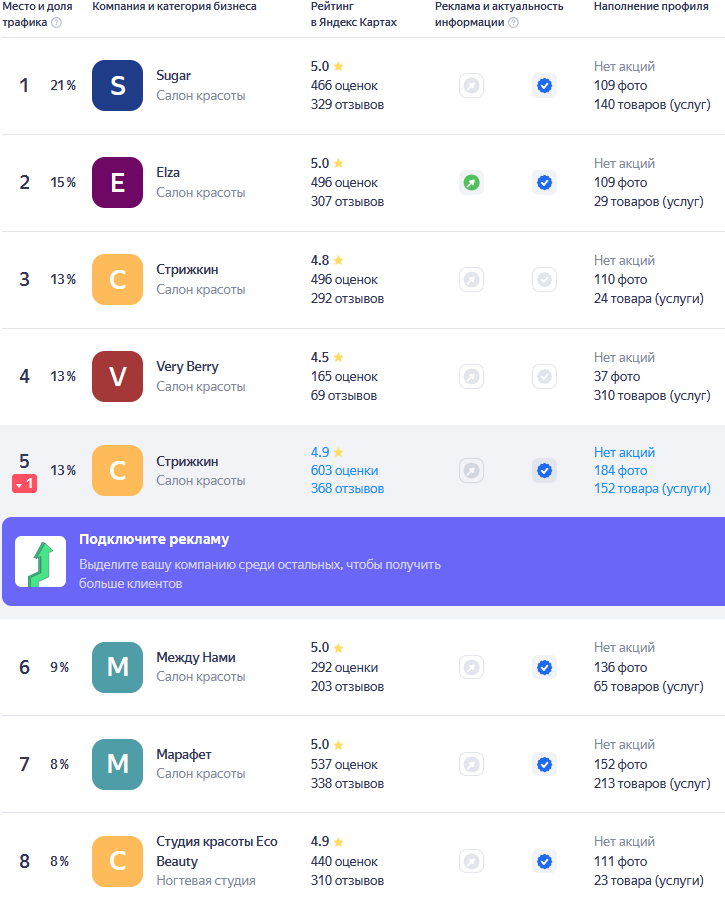Click the help icon beside 'Место и доля трафика'

click(x=56, y=23)
